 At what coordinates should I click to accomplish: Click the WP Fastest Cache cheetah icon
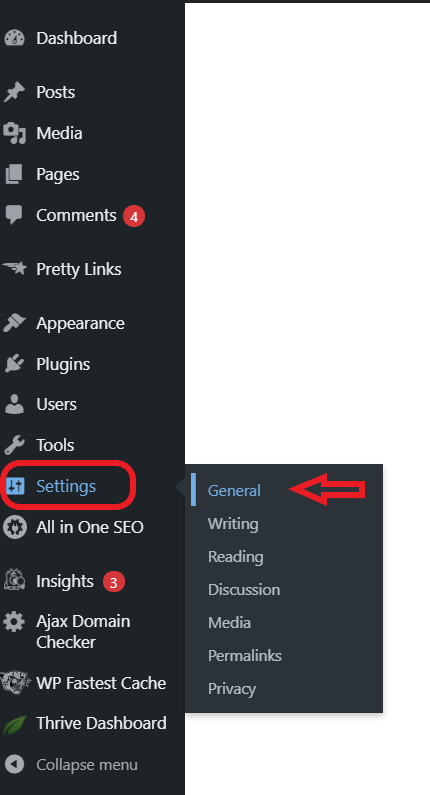pyautogui.click(x=15, y=682)
